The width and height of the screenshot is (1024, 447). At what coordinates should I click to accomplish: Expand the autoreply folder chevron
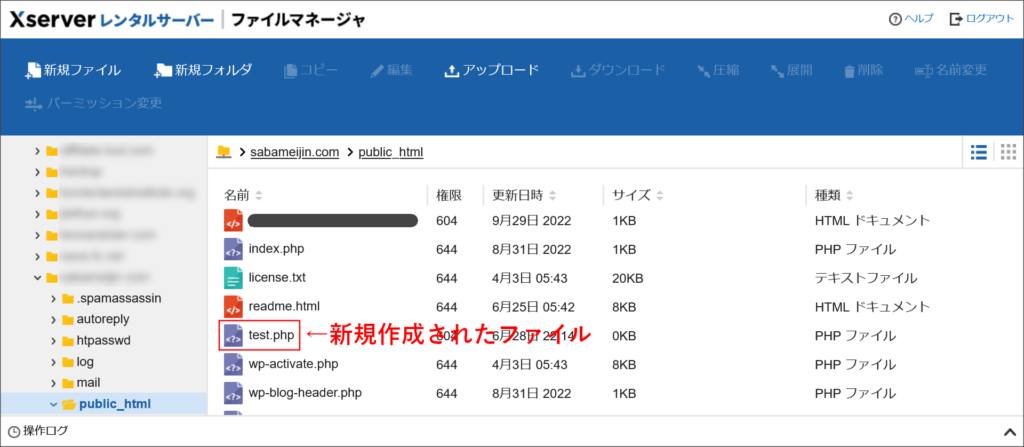54,320
